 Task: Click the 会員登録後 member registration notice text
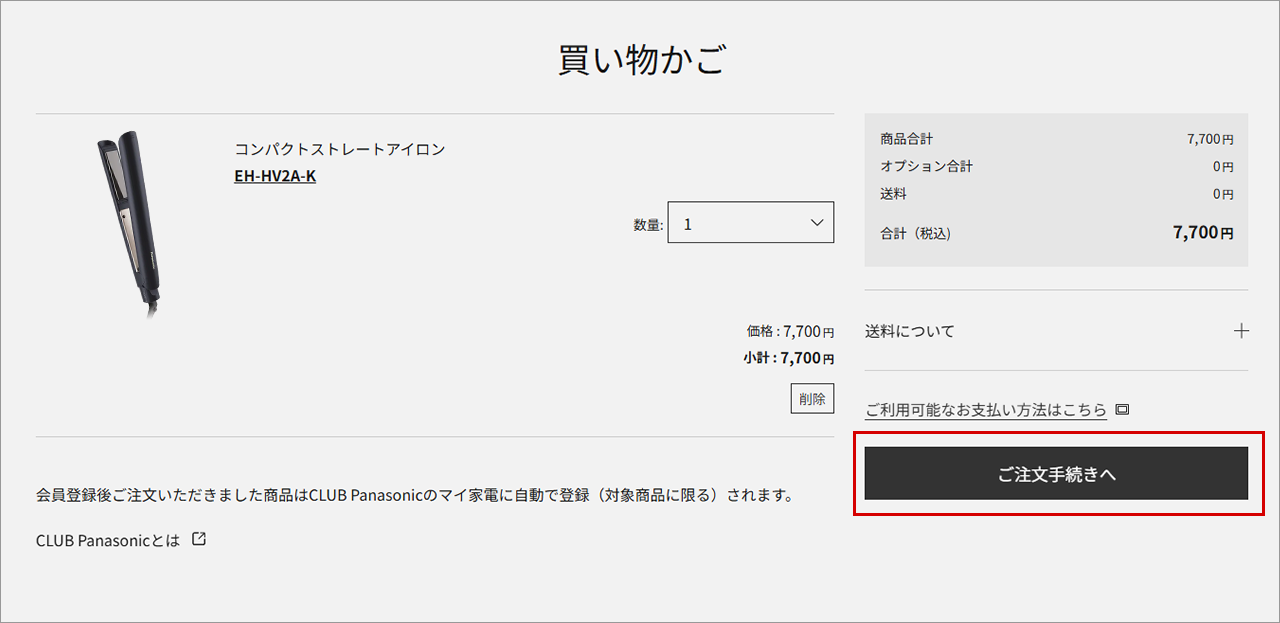tap(414, 495)
